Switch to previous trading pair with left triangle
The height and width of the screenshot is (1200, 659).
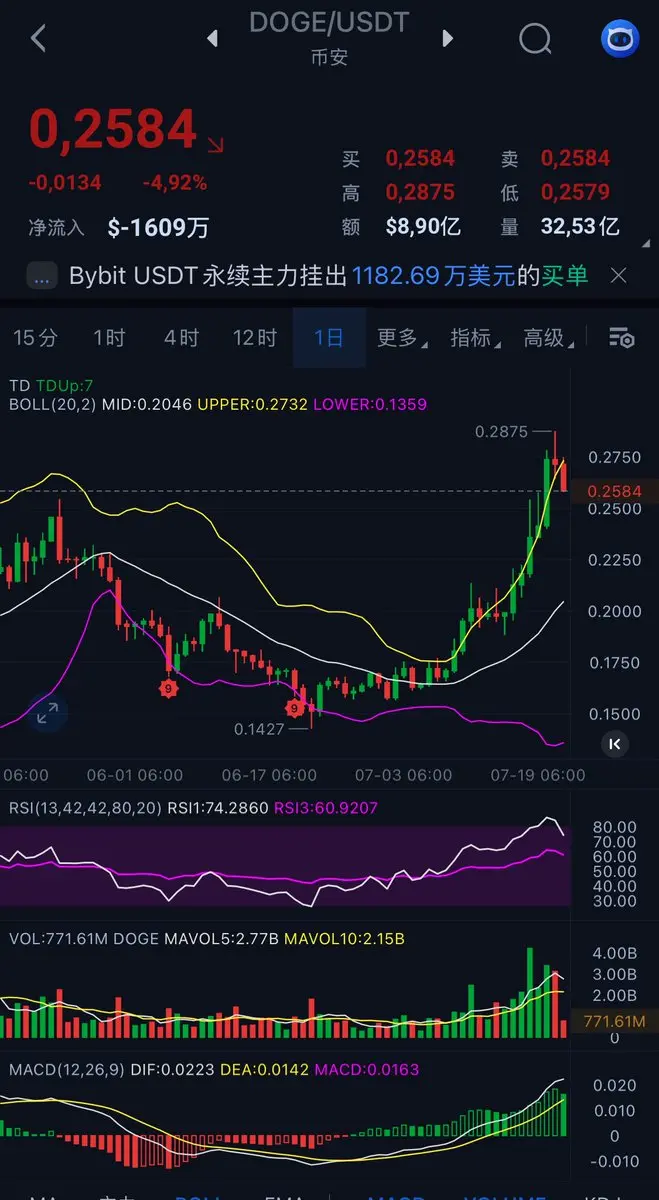(x=212, y=39)
